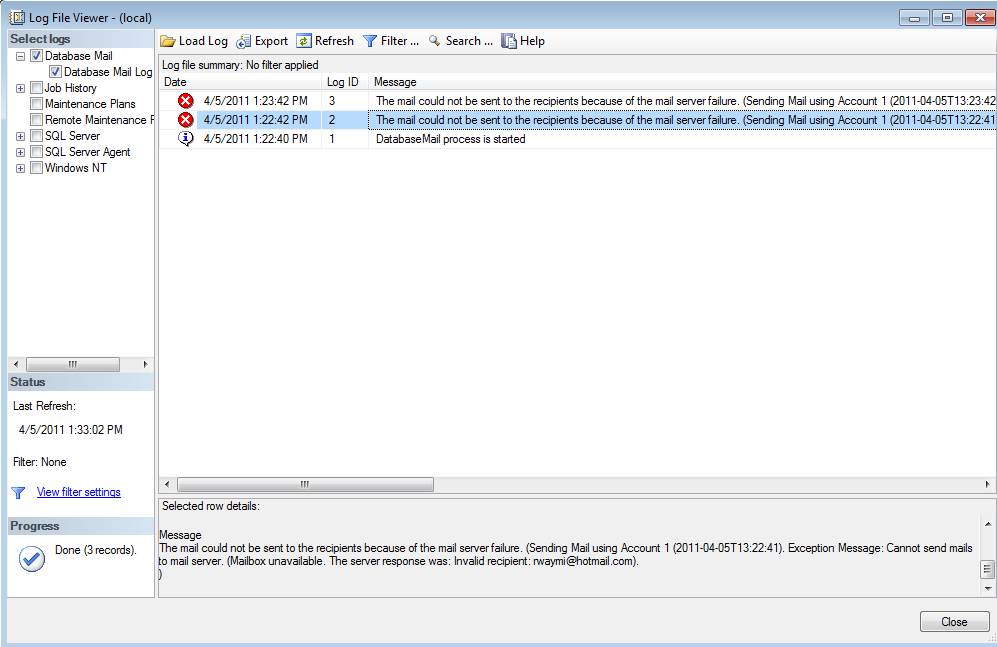Viewport: 997px width, 647px height.
Task: Click the row details vertical scrollbar thumb
Action: pos(988,569)
